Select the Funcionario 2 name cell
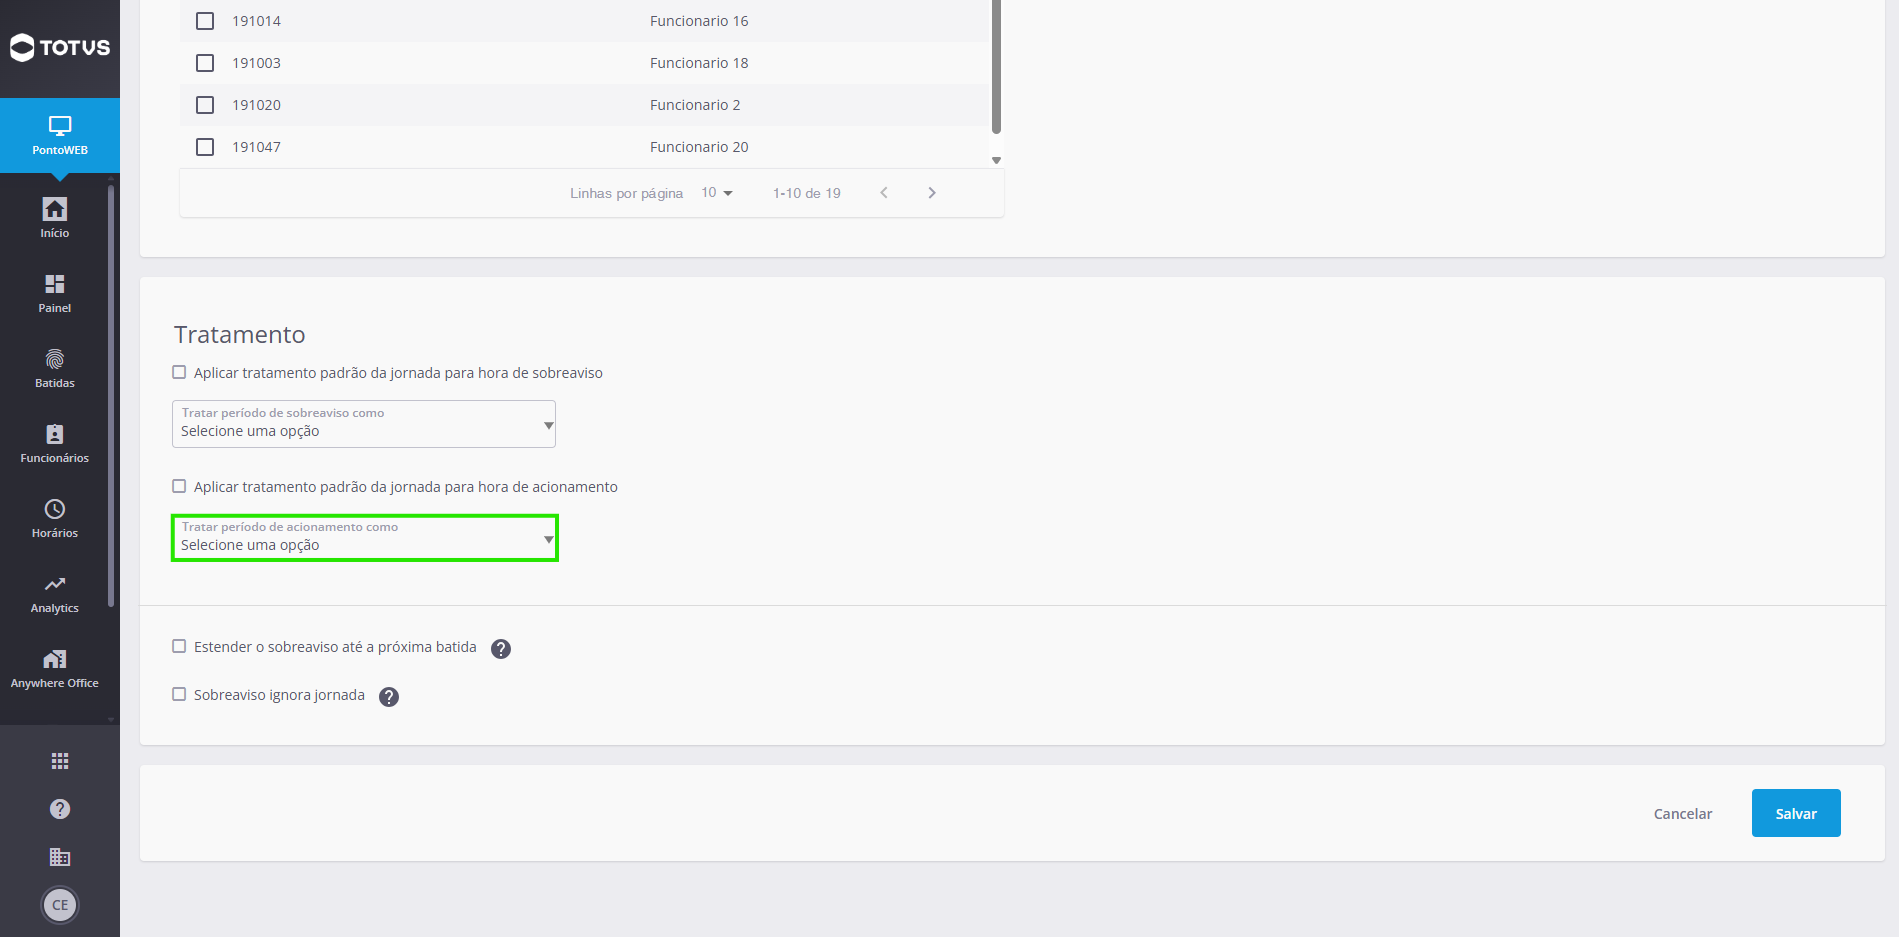Image resolution: width=1899 pixels, height=937 pixels. pos(695,105)
